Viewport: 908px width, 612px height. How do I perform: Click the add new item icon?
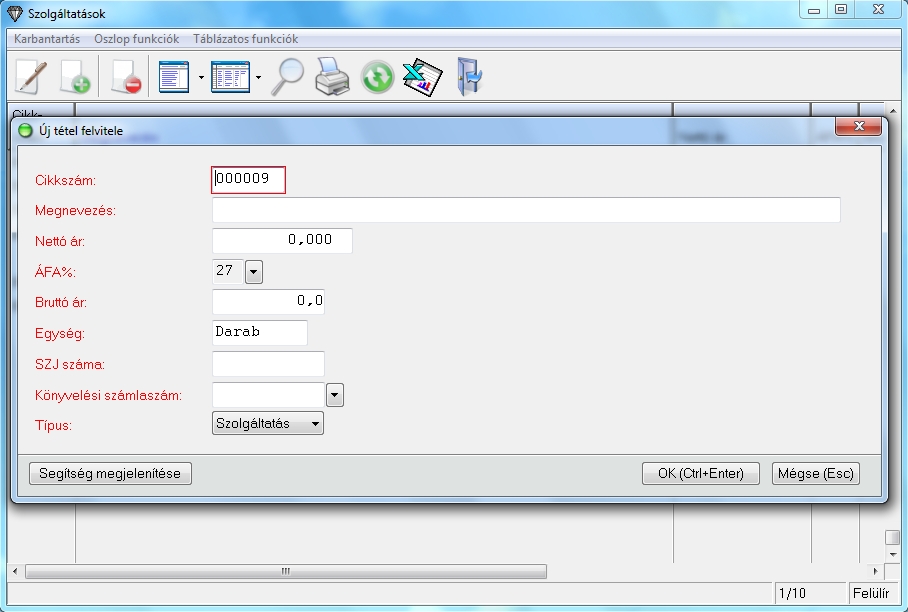pos(76,77)
